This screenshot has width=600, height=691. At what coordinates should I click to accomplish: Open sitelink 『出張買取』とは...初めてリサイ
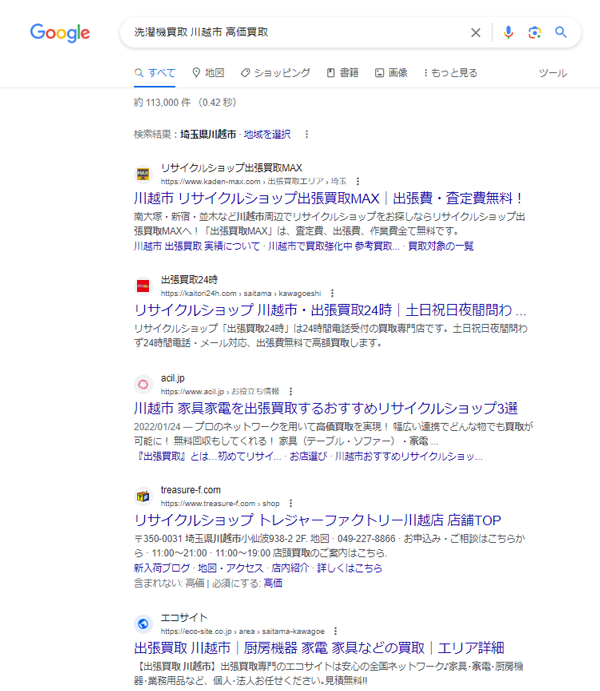(x=207, y=457)
